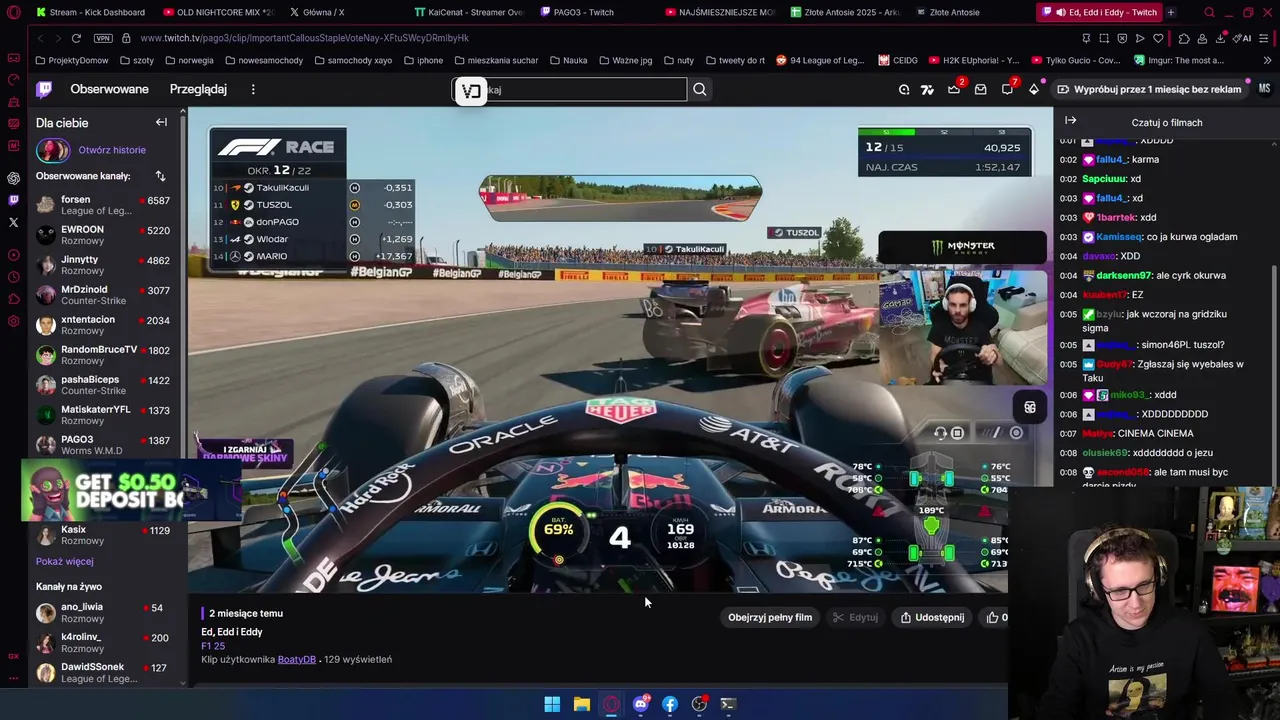Click Otwórz historie link
1280x720 pixels.
[x=112, y=150]
